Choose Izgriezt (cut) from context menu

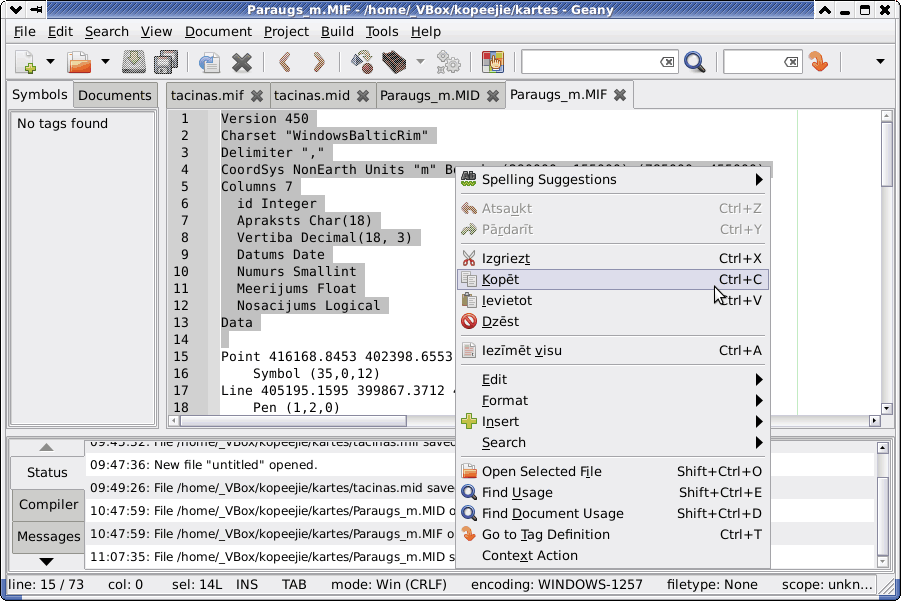[613, 259]
